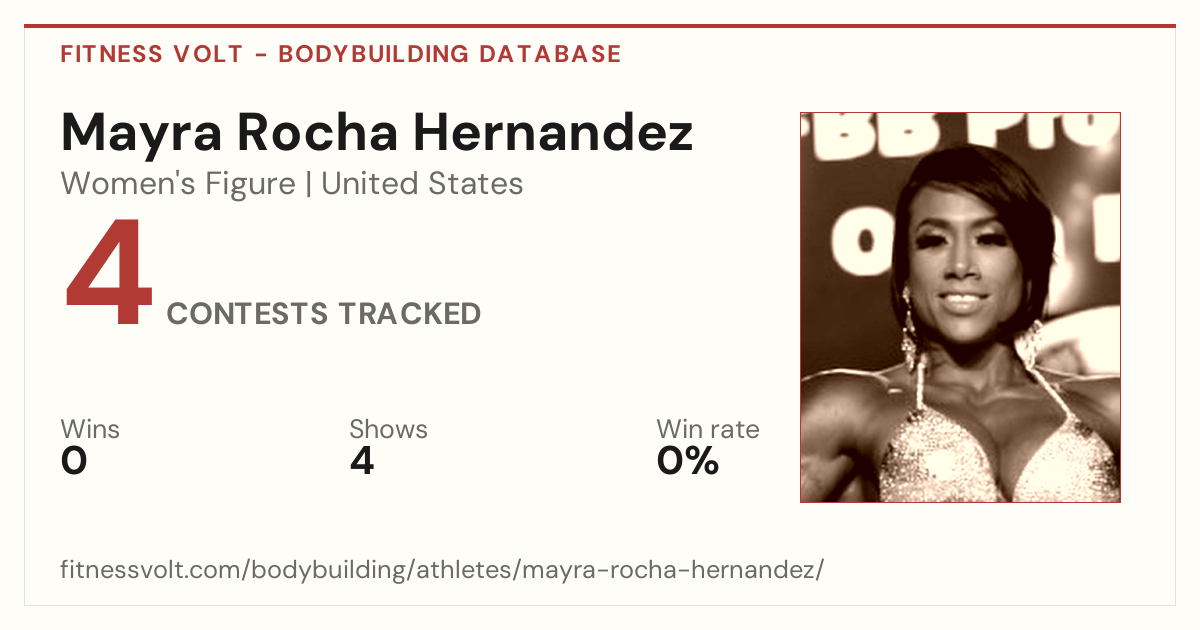
Task: Click the word TRACKED beside the count
Action: (408, 314)
